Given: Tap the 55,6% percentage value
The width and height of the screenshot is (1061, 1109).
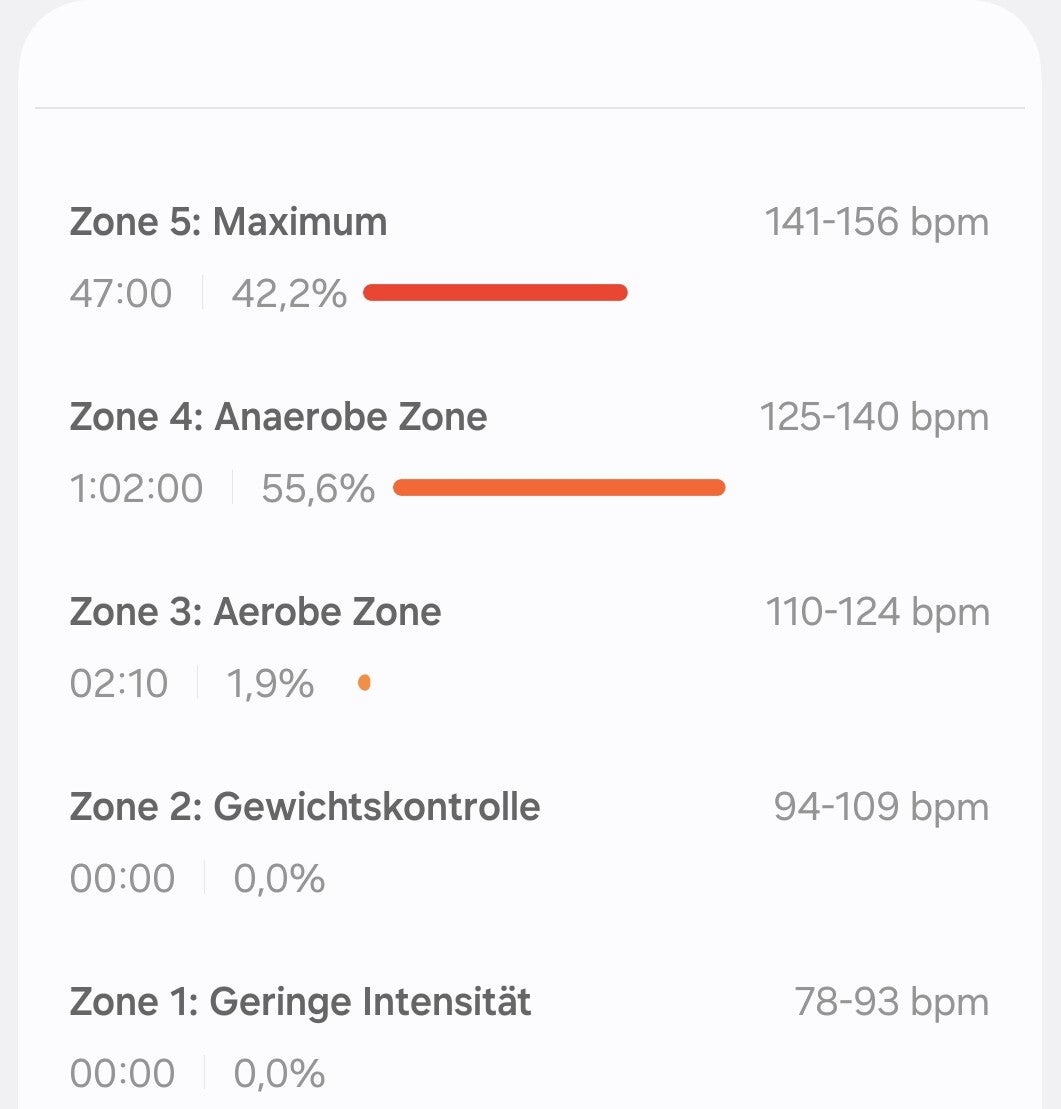Looking at the screenshot, I should 318,489.
